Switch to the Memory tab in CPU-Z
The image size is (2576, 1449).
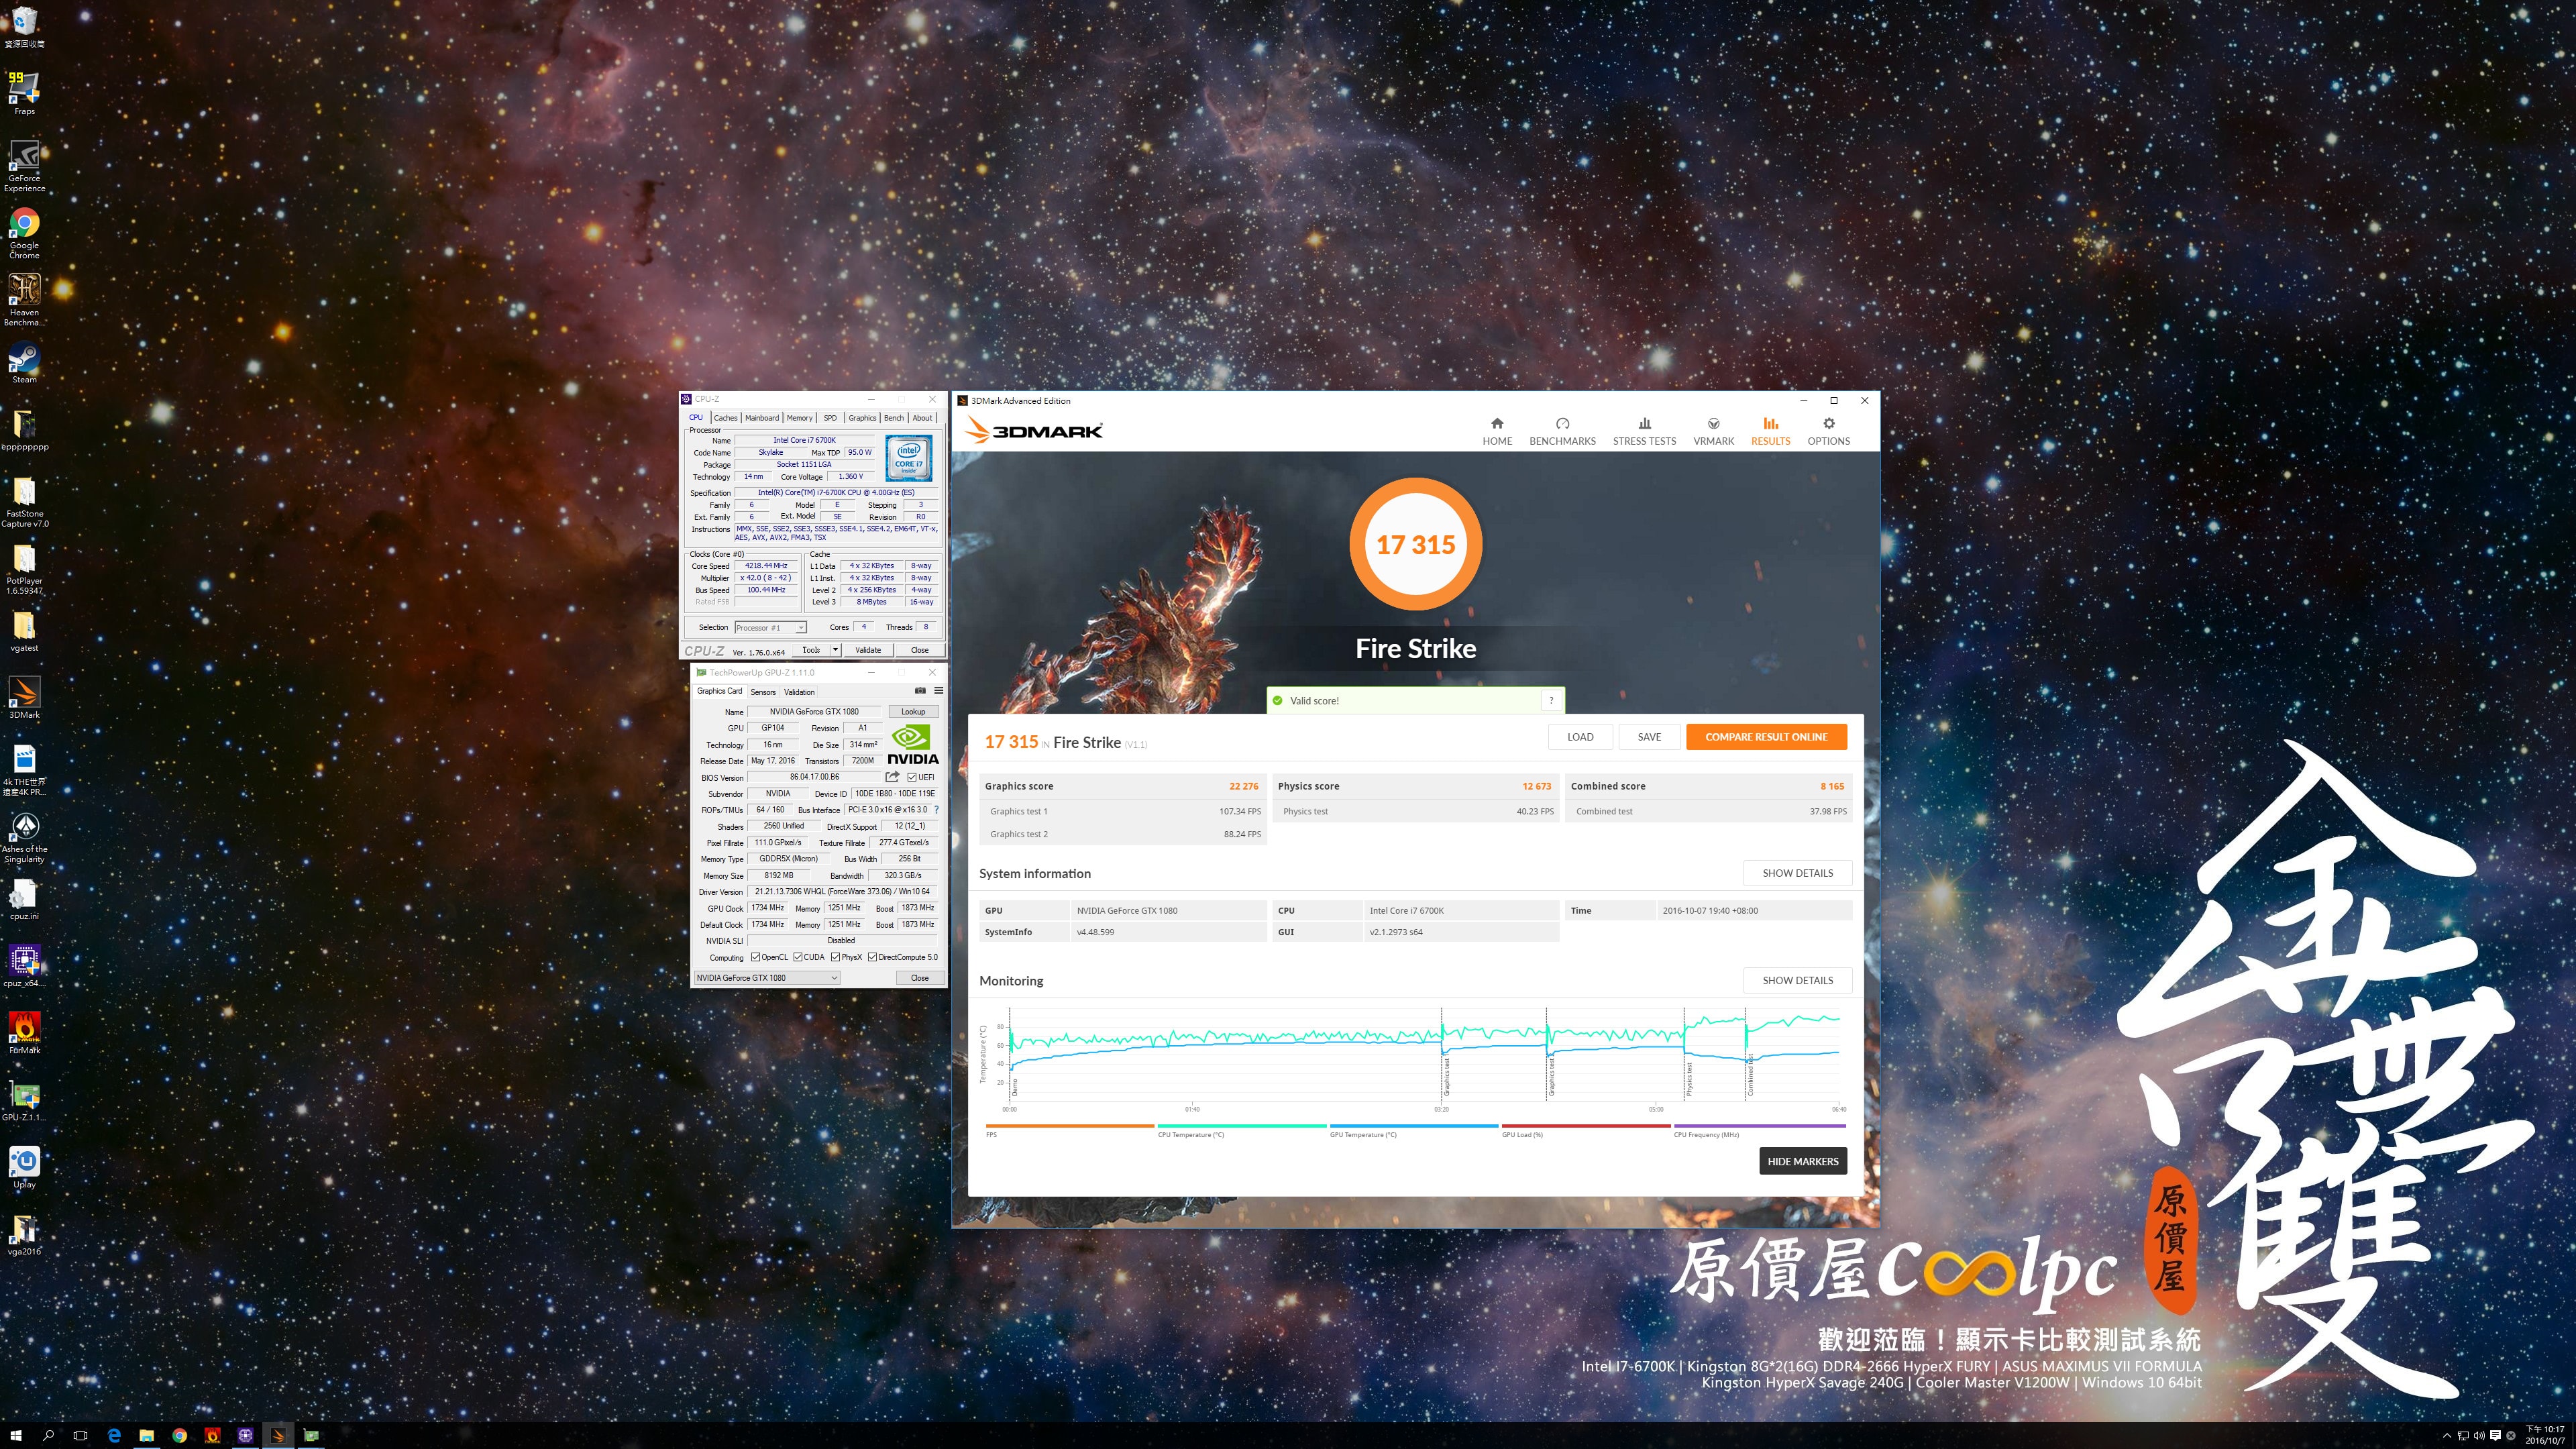click(799, 418)
